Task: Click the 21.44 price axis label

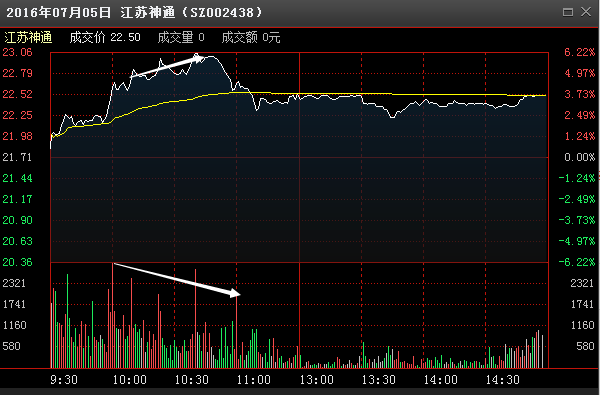Action: click(17, 178)
